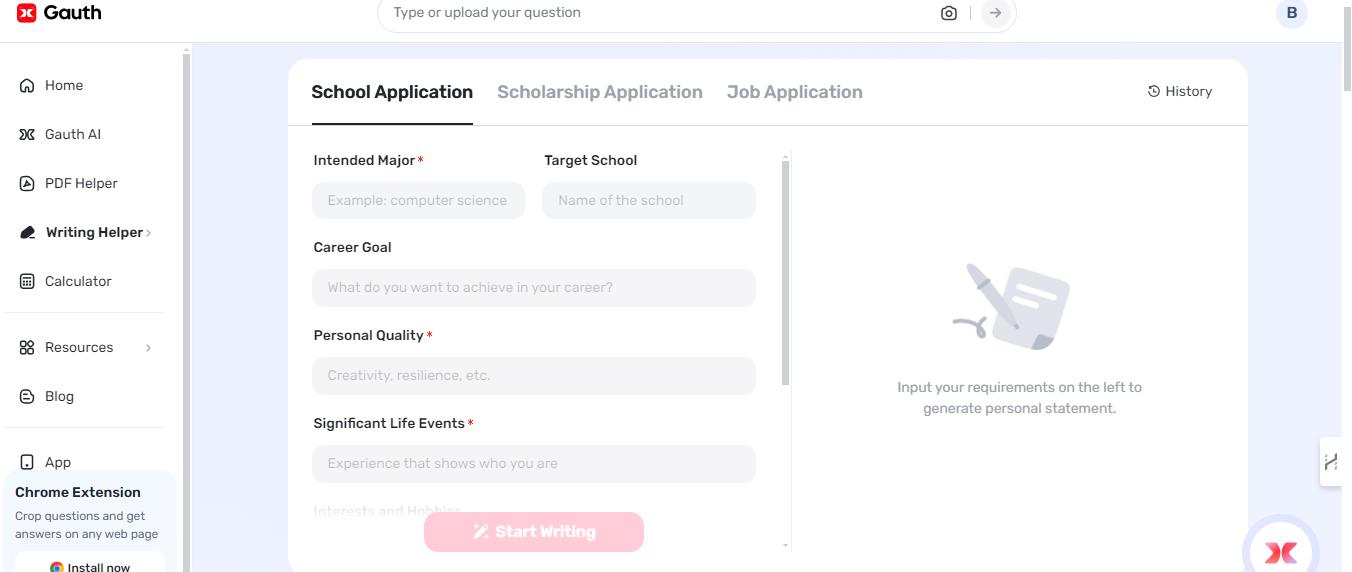Open the Calculator tool
The height and width of the screenshot is (572, 1352).
coord(77,281)
